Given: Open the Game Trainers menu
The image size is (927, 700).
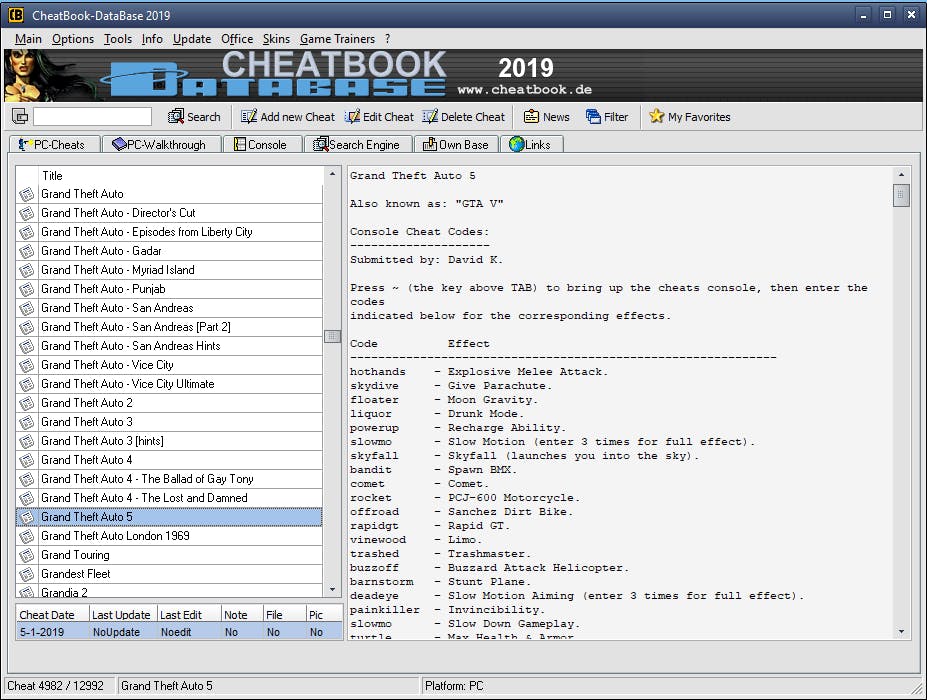Looking at the screenshot, I should (338, 38).
